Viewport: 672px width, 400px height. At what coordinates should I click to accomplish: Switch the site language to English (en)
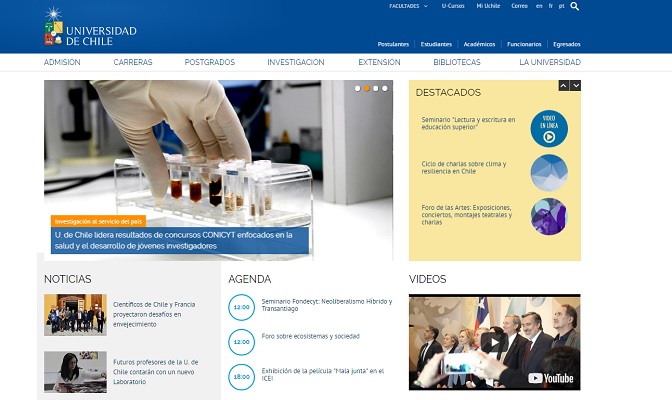[539, 6]
